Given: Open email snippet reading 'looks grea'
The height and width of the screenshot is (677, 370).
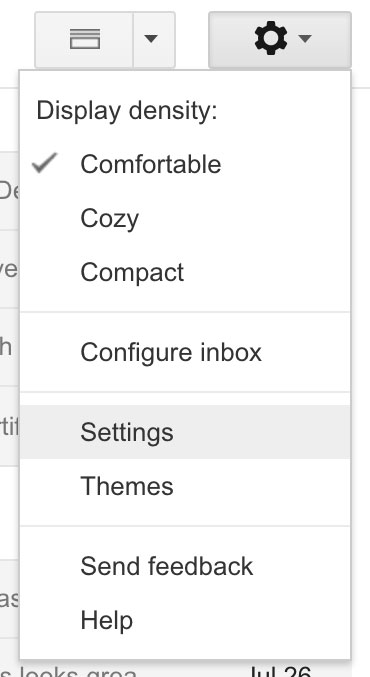Looking at the screenshot, I should (x=73, y=672).
